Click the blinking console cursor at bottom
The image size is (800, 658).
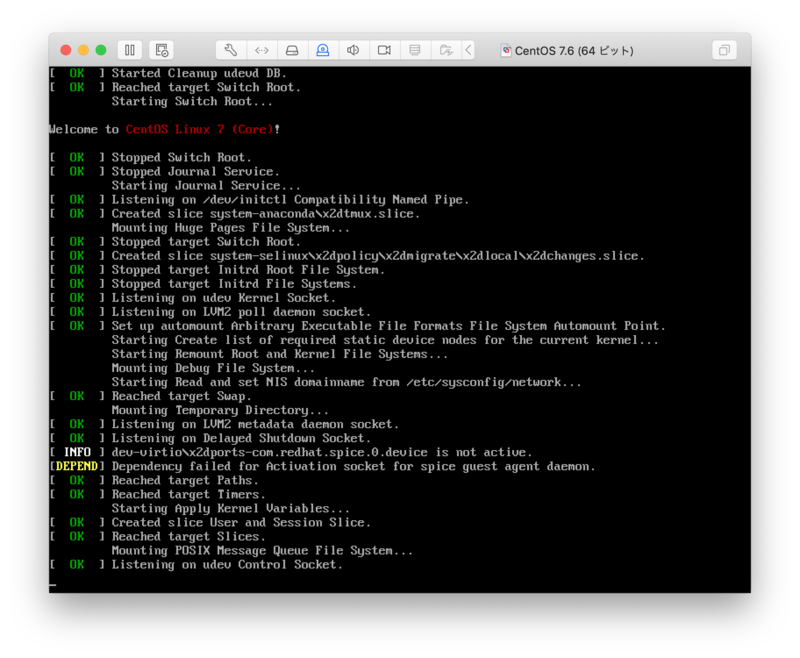pyautogui.click(x=53, y=586)
